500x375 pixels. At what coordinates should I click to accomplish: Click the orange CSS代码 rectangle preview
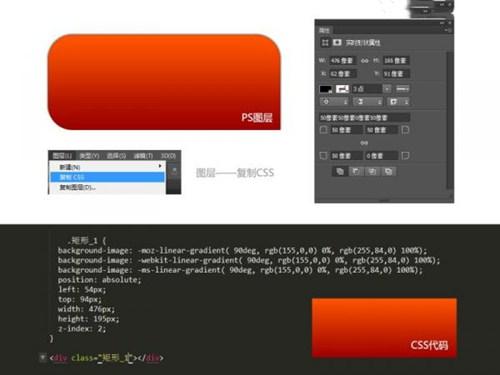tap(384, 328)
